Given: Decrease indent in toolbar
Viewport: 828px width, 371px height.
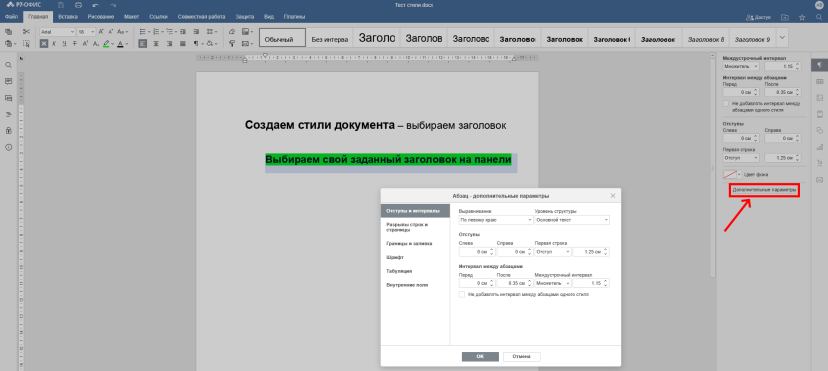Looking at the screenshot, I should click(x=183, y=32).
